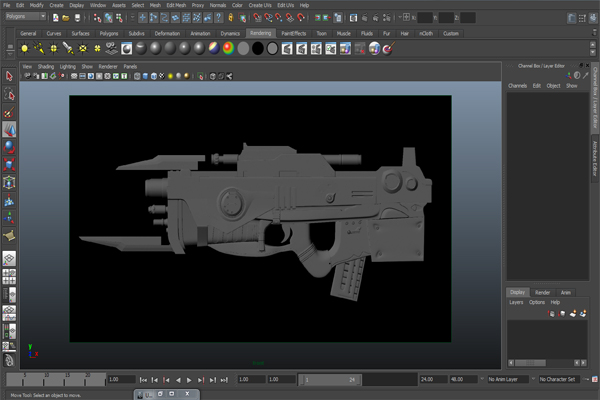Viewport: 600px width, 400px height.
Task: Create an area light from shelf
Action: 83,49
